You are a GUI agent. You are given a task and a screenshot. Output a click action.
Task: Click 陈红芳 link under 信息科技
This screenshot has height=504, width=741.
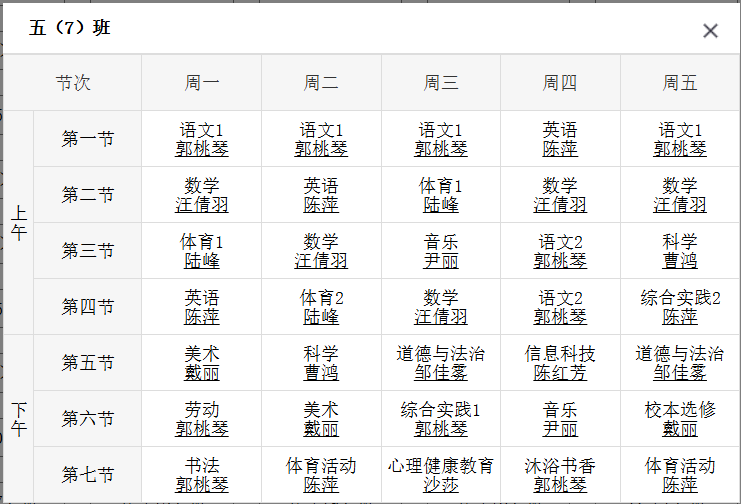560,373
